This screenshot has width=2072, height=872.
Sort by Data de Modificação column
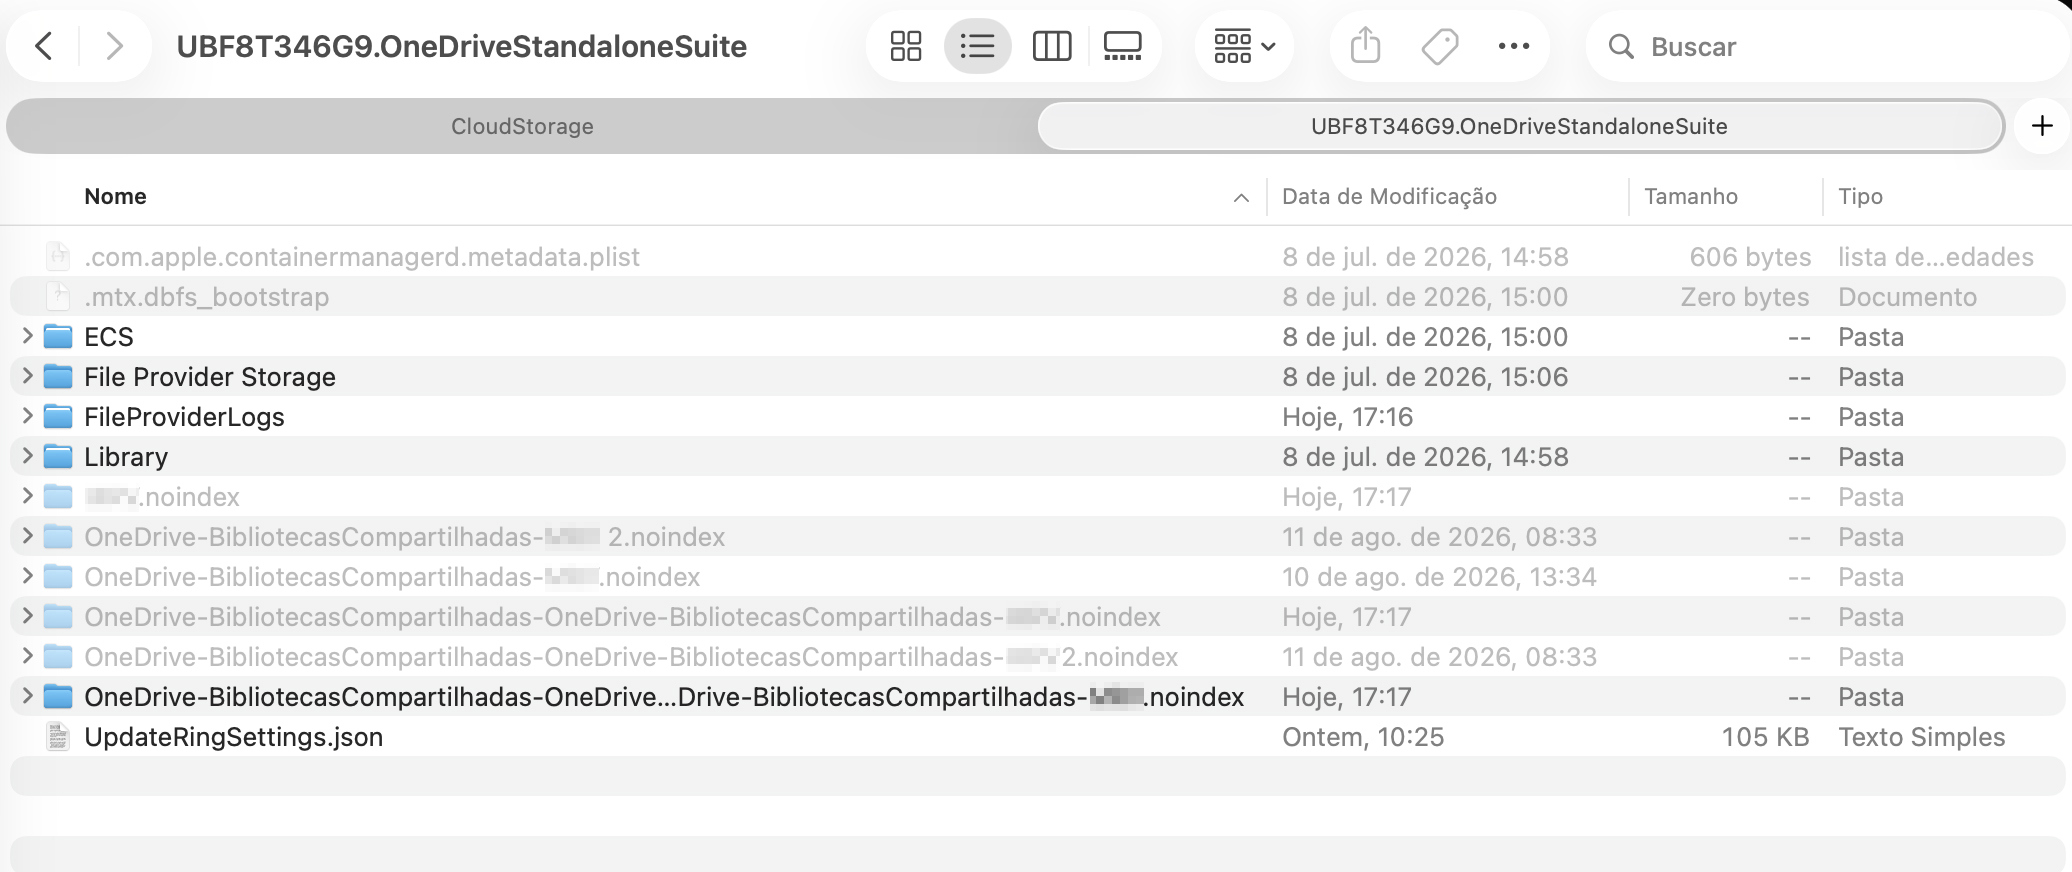pyautogui.click(x=1389, y=196)
